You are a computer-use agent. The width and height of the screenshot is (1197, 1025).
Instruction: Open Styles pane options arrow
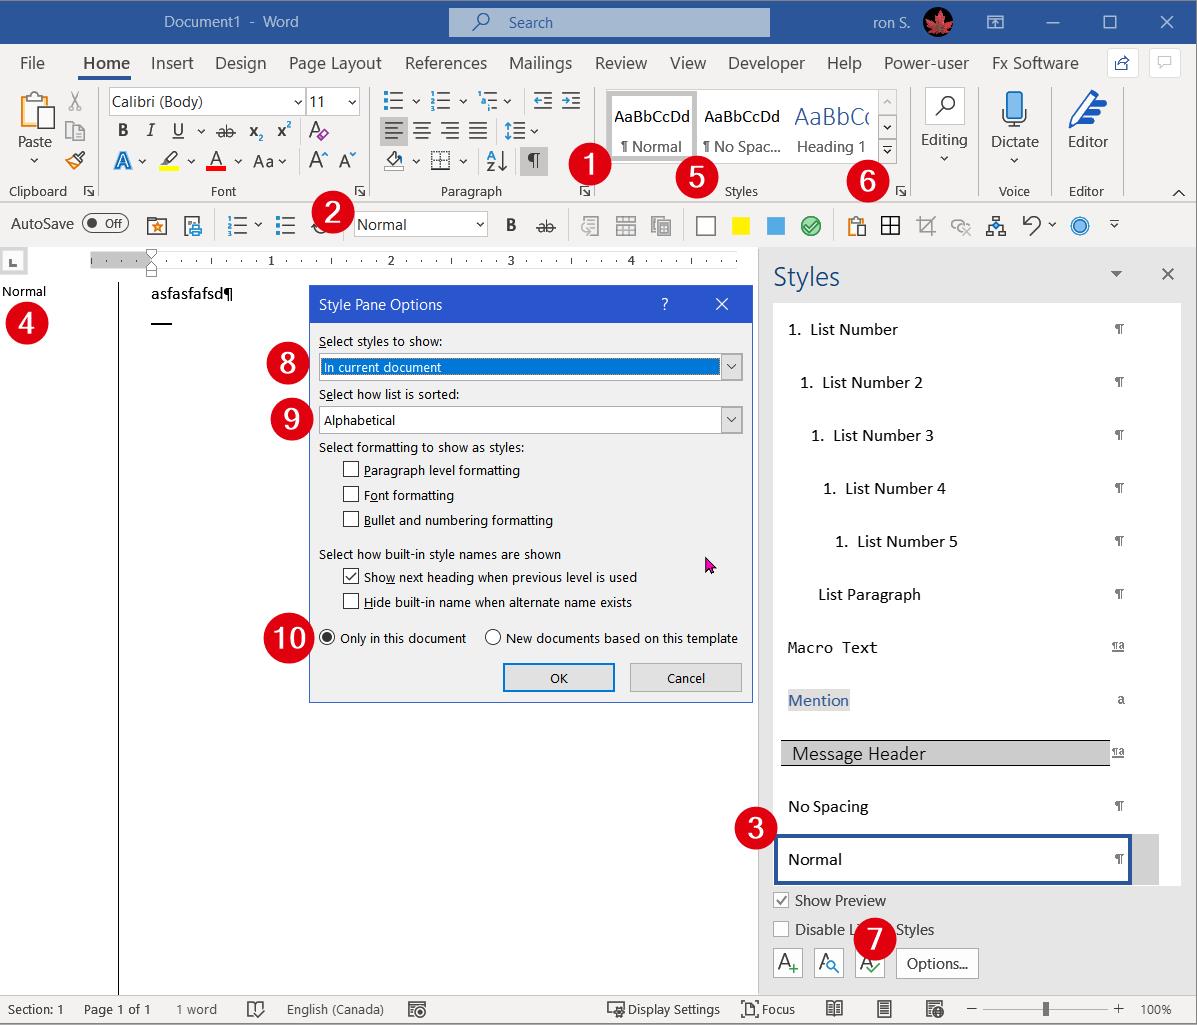tap(1116, 274)
